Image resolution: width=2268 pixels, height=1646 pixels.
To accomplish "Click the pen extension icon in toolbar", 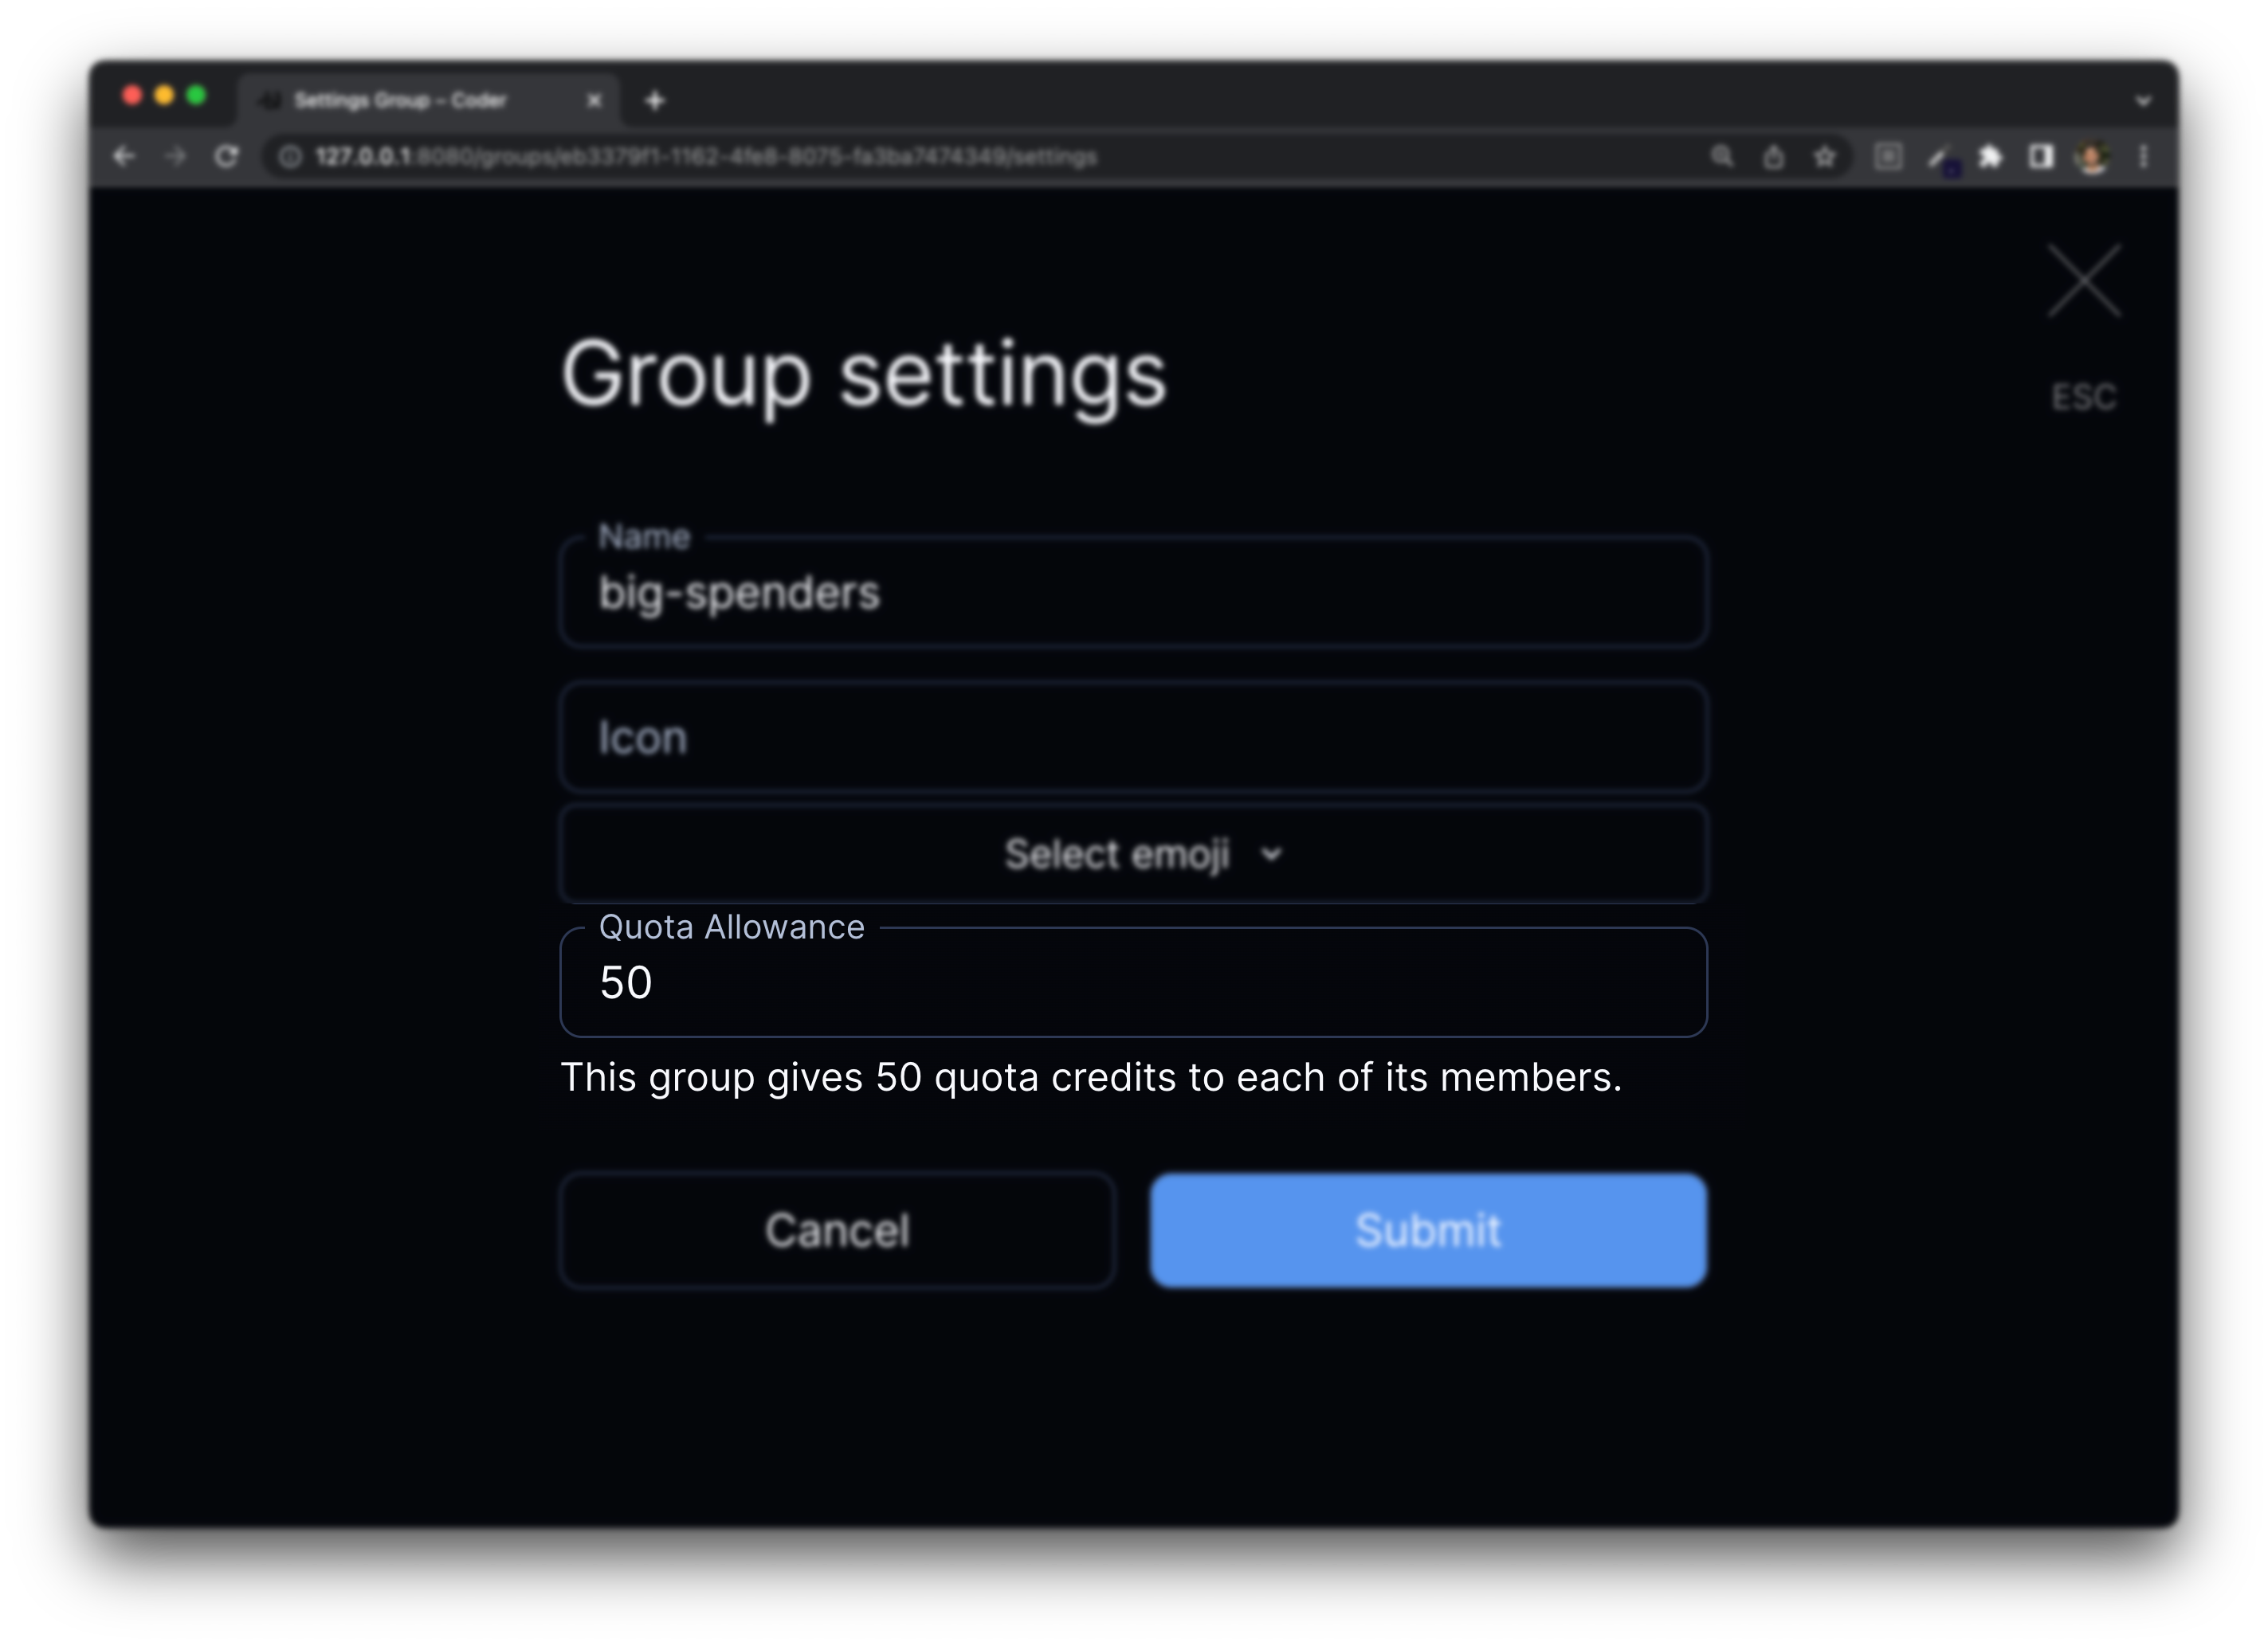I will click(1939, 157).
